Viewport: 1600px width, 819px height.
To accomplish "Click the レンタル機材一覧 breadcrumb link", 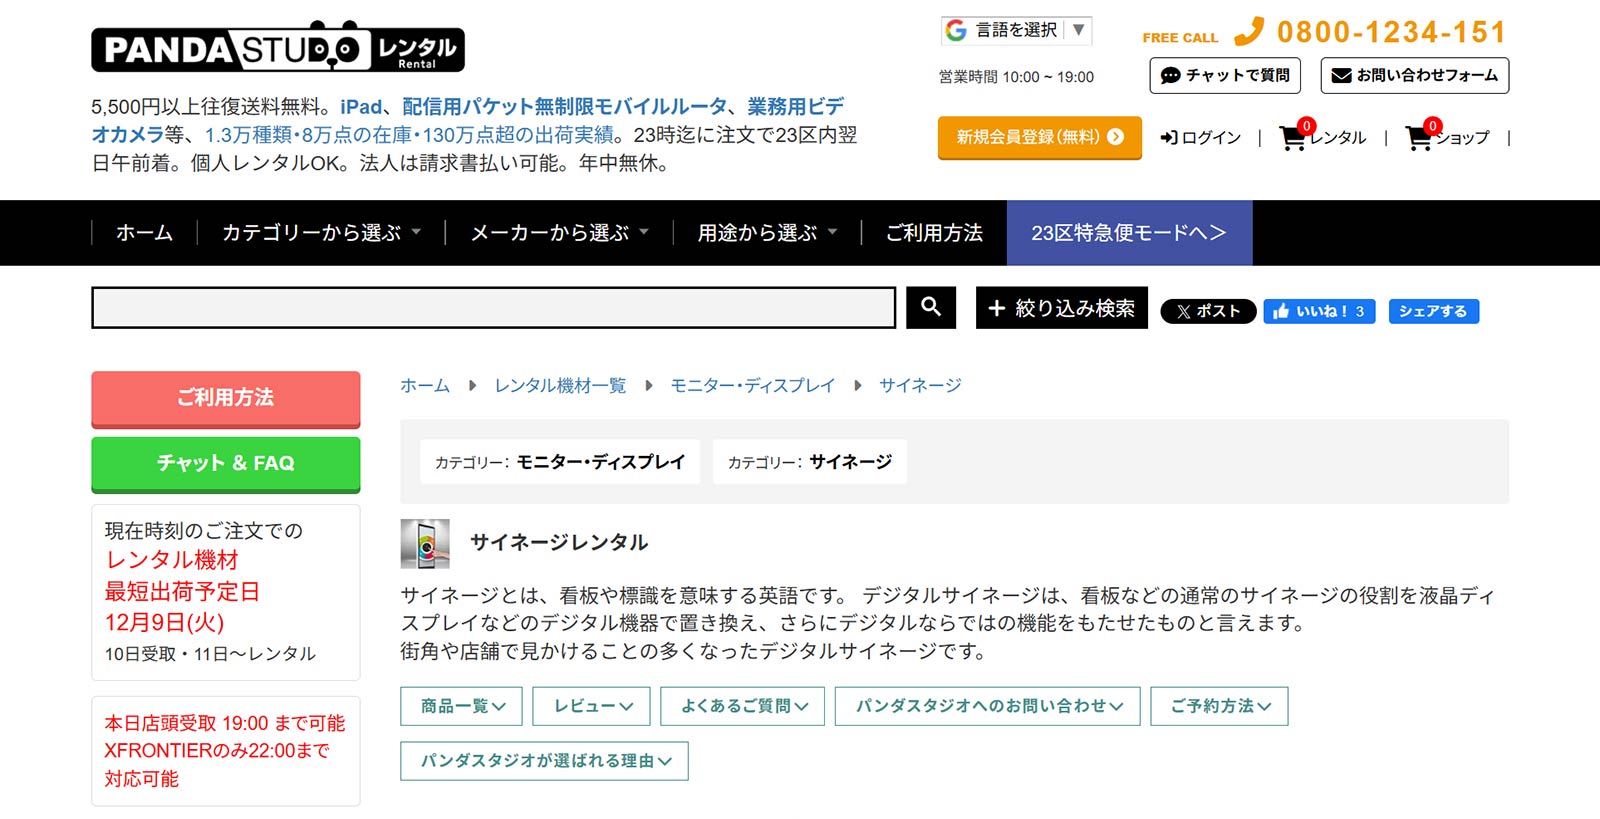I will pyautogui.click(x=560, y=385).
